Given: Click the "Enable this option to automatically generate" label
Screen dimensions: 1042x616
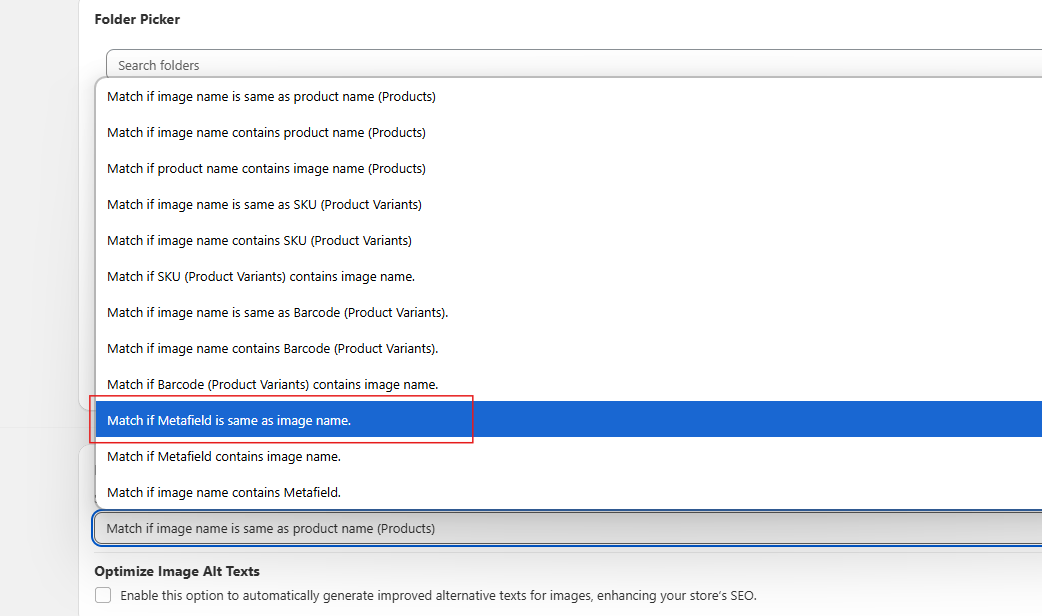Looking at the screenshot, I should point(438,595).
